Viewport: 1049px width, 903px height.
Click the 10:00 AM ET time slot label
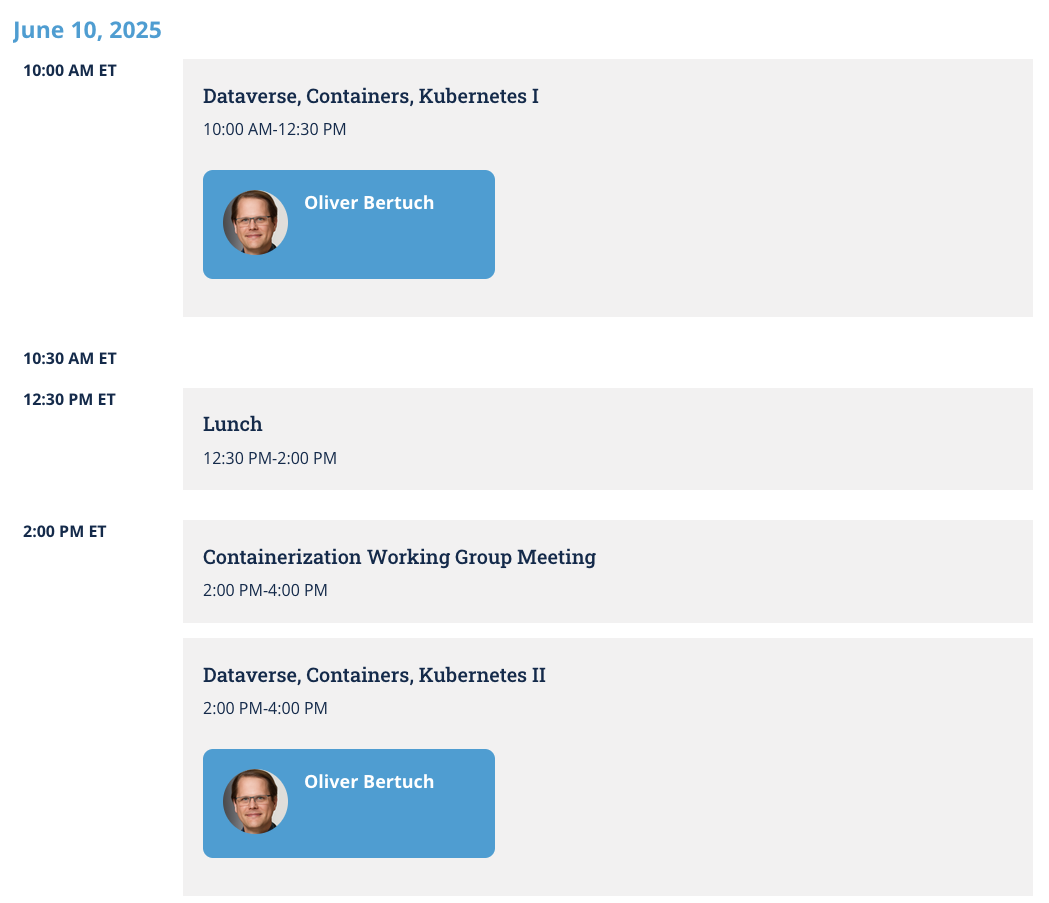pyautogui.click(x=70, y=71)
